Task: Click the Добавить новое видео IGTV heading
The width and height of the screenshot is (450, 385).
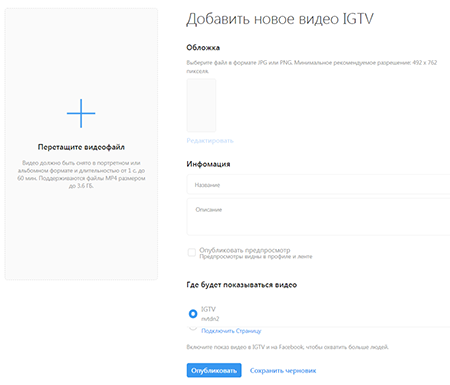Action: 280,19
